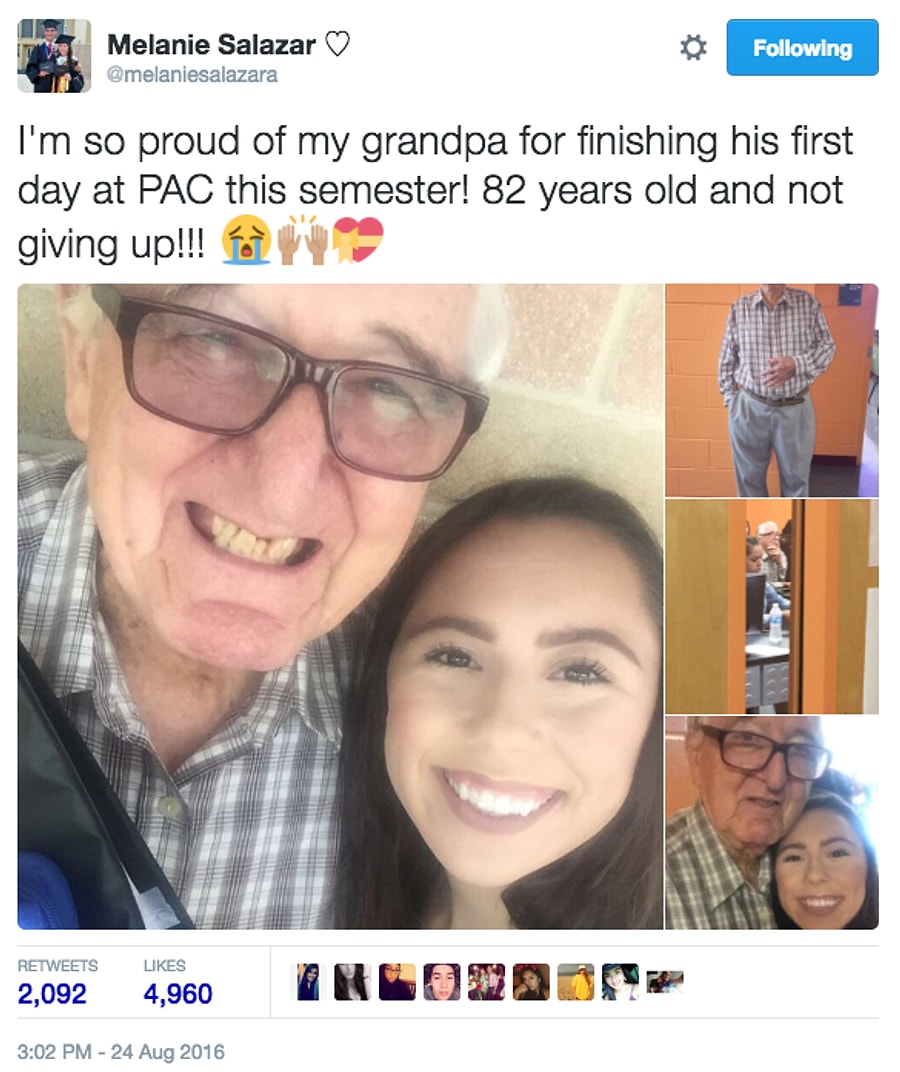Open the third liker's avatar

coord(396,982)
